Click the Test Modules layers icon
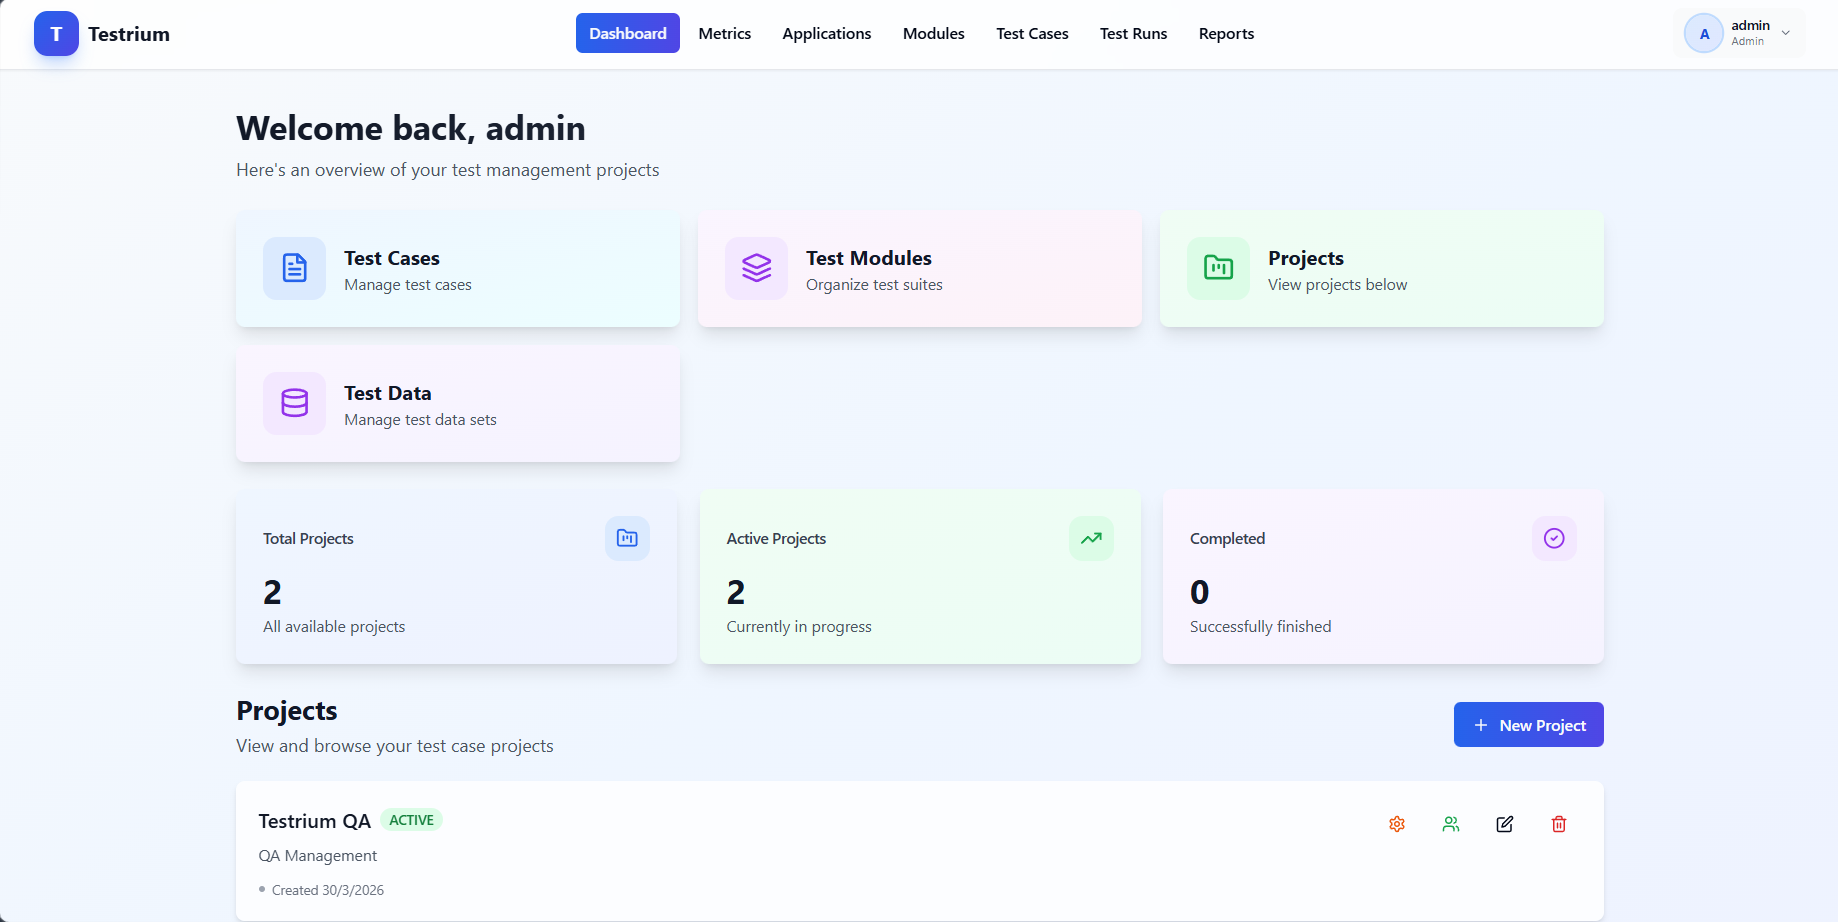Screen dimensions: 1838x922 pyautogui.click(x=756, y=268)
